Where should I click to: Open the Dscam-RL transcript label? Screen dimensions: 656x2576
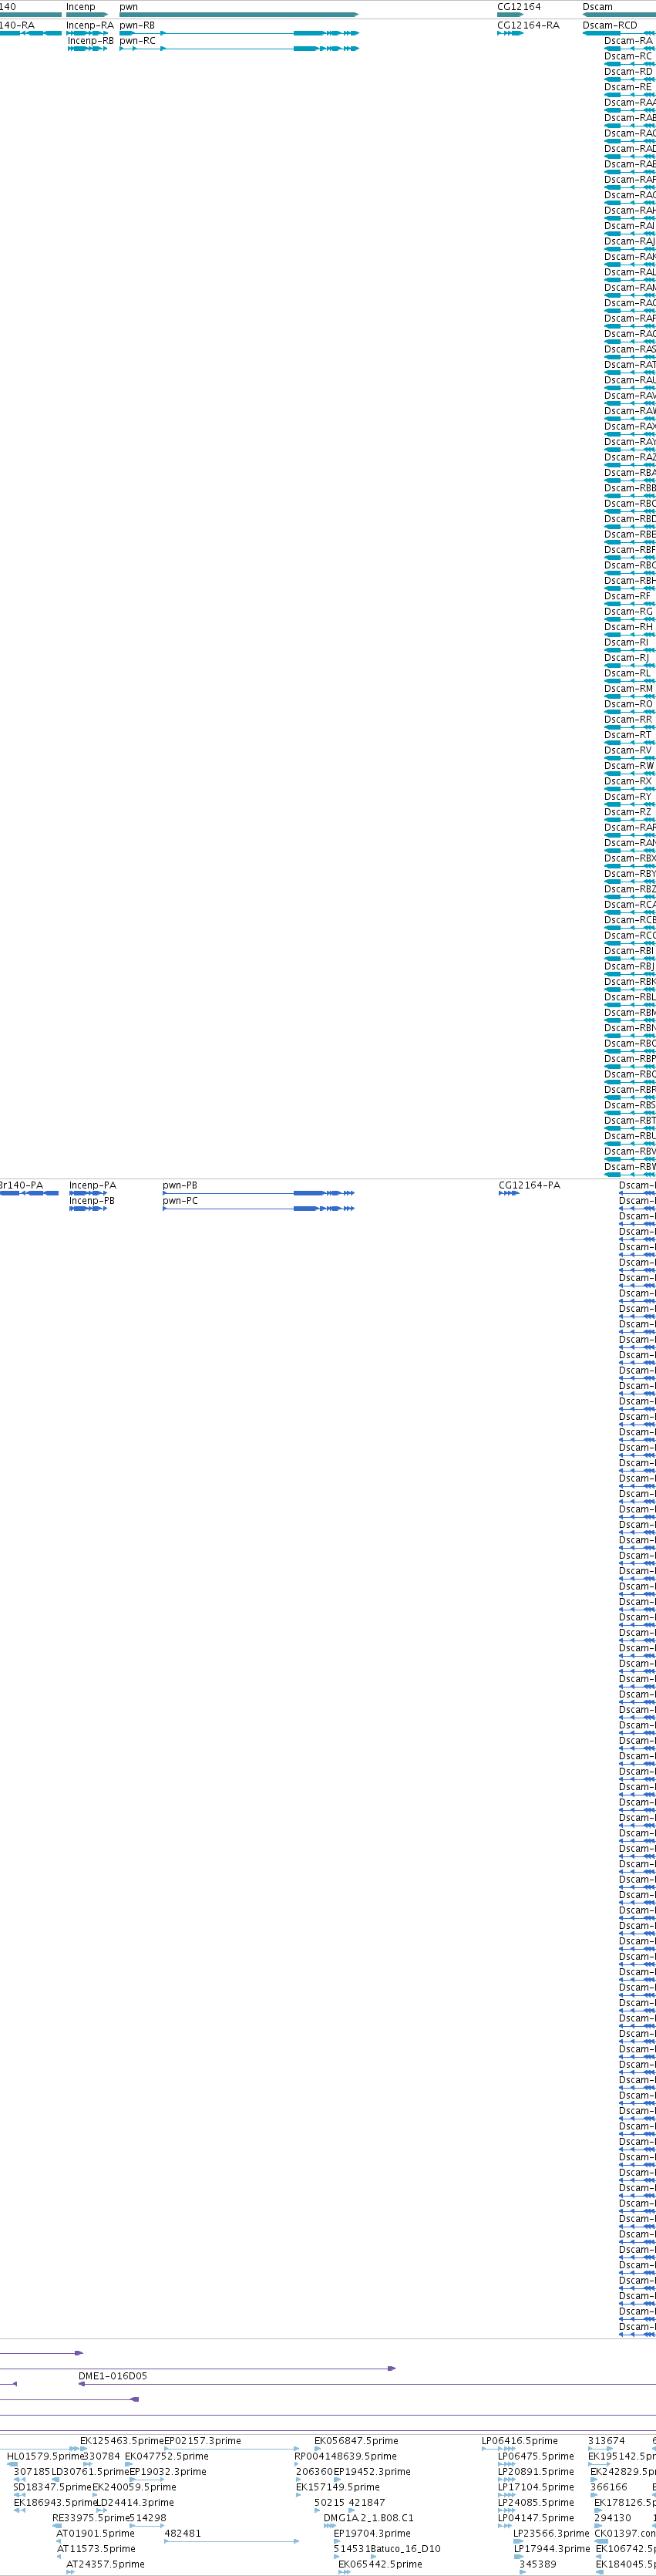coord(627,673)
